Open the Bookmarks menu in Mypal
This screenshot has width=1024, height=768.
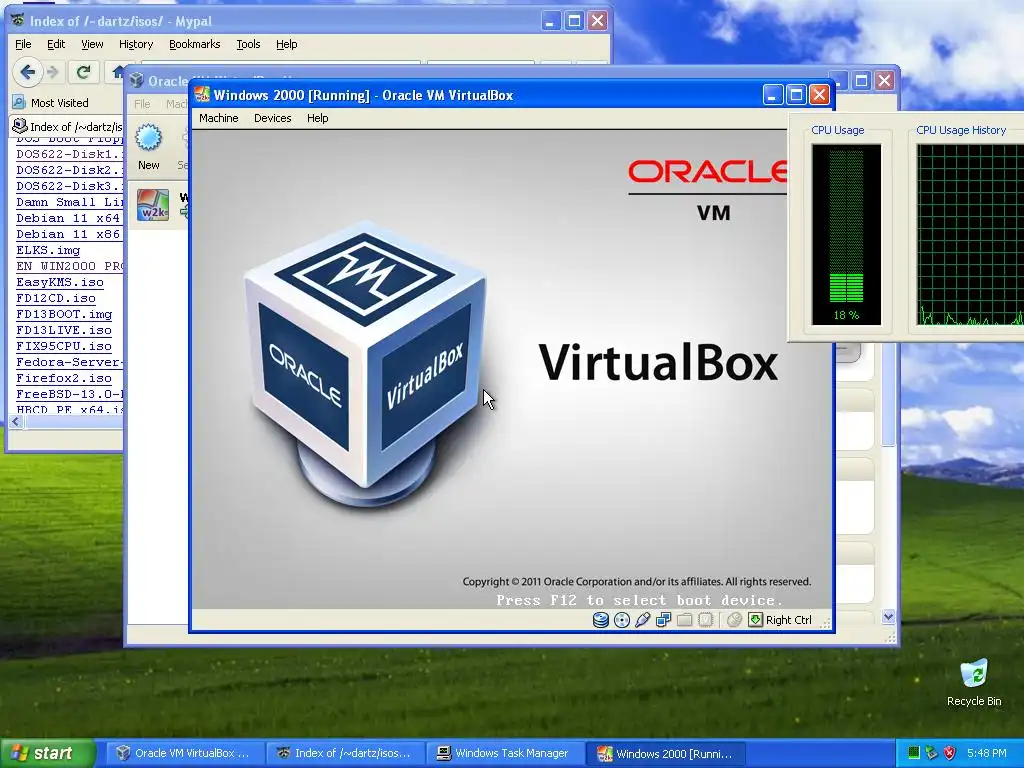tap(195, 44)
